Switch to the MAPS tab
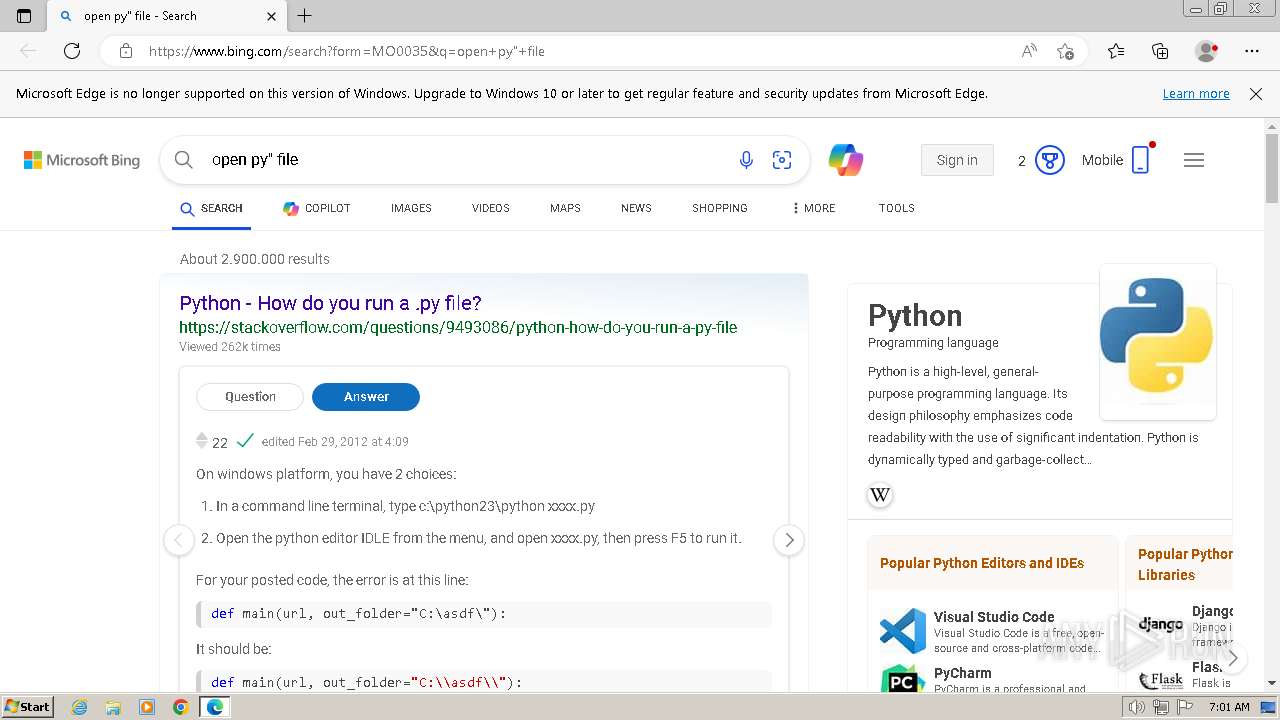The height and width of the screenshot is (720, 1280). tap(565, 208)
